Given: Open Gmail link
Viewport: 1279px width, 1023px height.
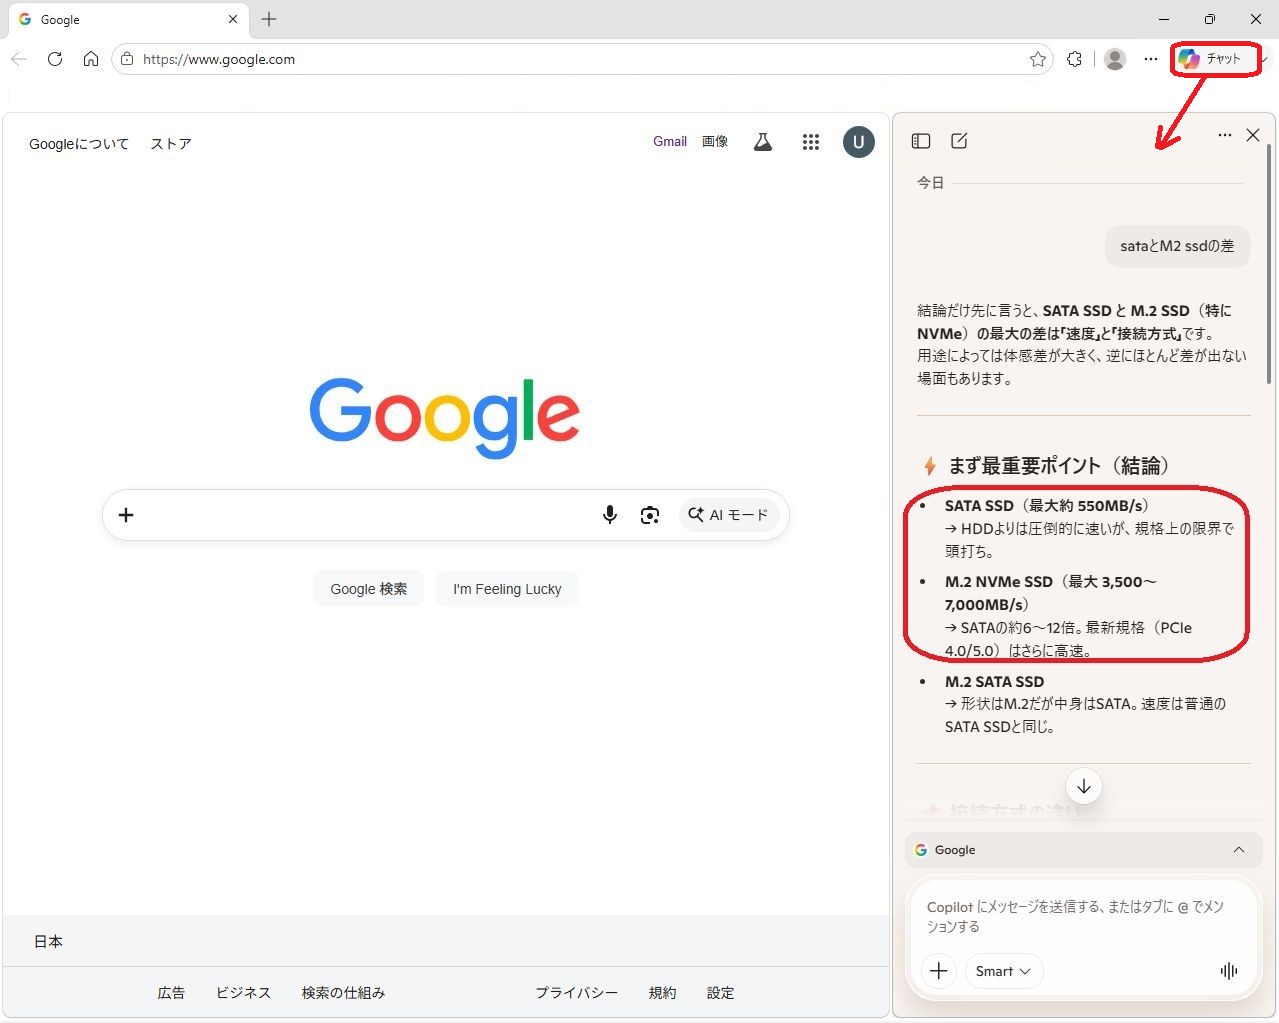Looking at the screenshot, I should [670, 142].
